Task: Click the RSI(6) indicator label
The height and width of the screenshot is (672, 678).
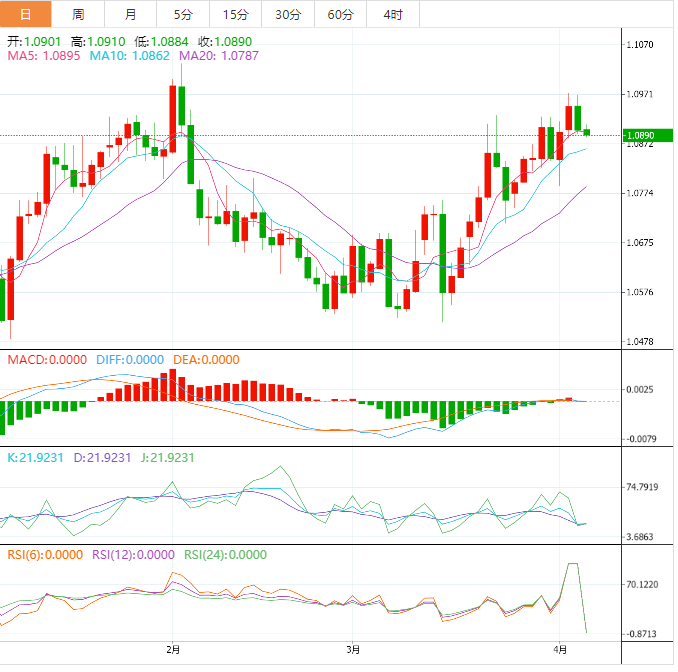Action: (45, 554)
